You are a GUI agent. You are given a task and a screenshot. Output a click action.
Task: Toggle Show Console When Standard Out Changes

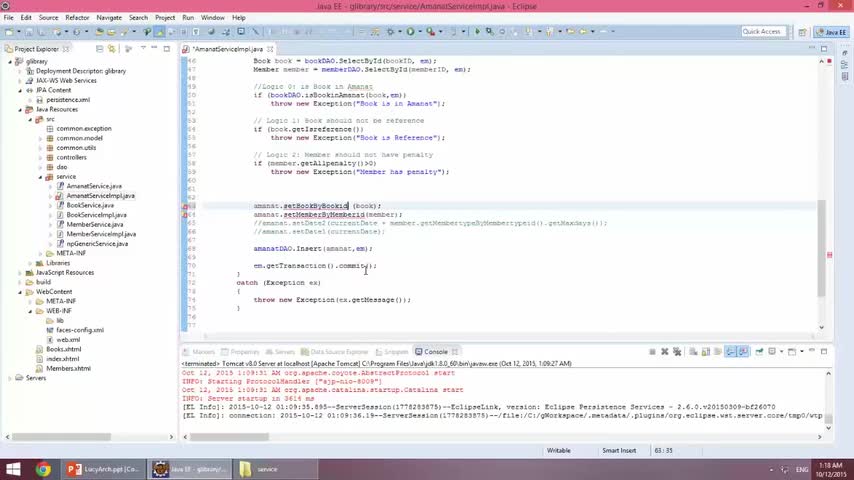tap(730, 352)
